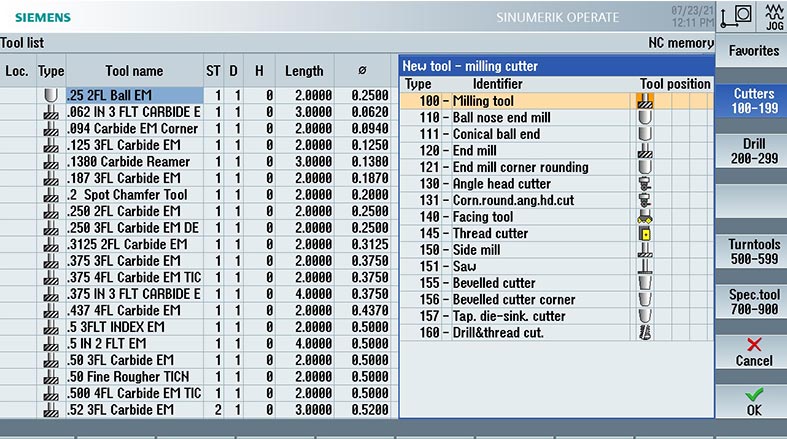The width and height of the screenshot is (787, 439).
Task: Click the Tool position column header
Action: click(675, 84)
